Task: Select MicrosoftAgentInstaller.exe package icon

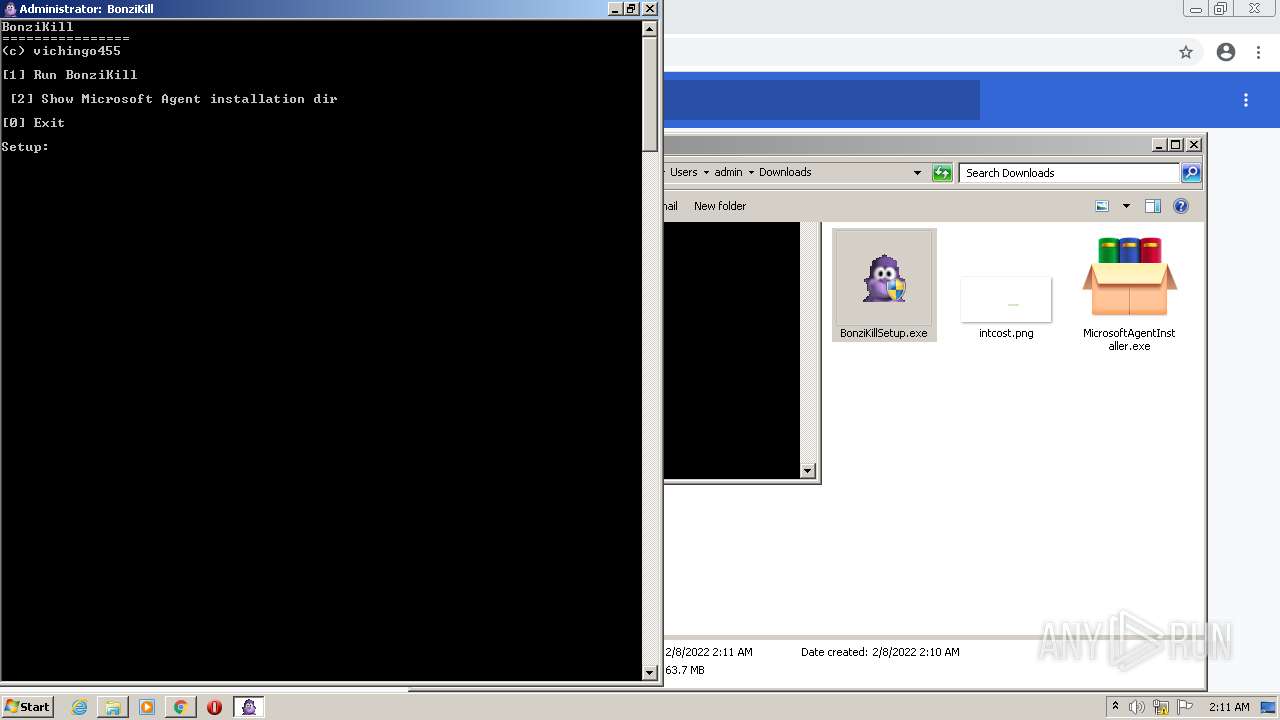Action: (1129, 276)
